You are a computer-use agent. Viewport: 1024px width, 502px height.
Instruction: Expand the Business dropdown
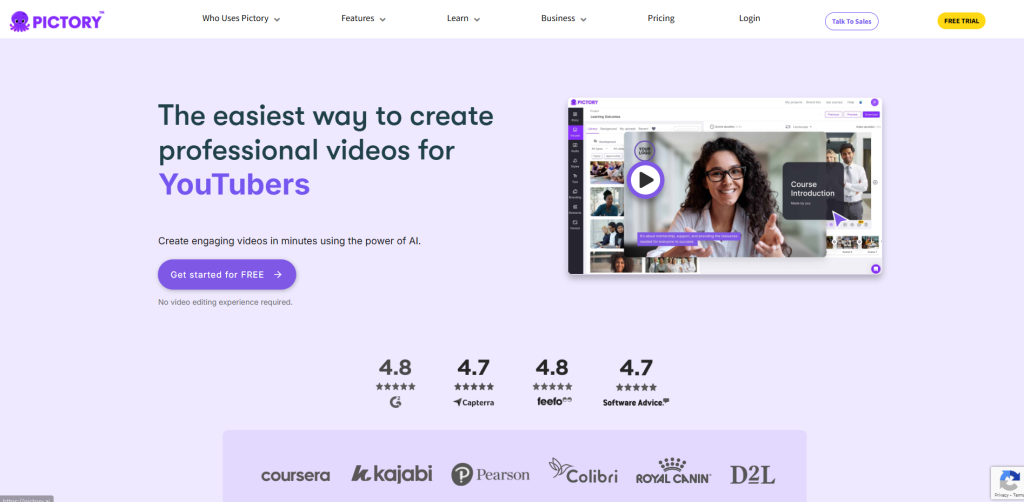[x=564, y=19]
